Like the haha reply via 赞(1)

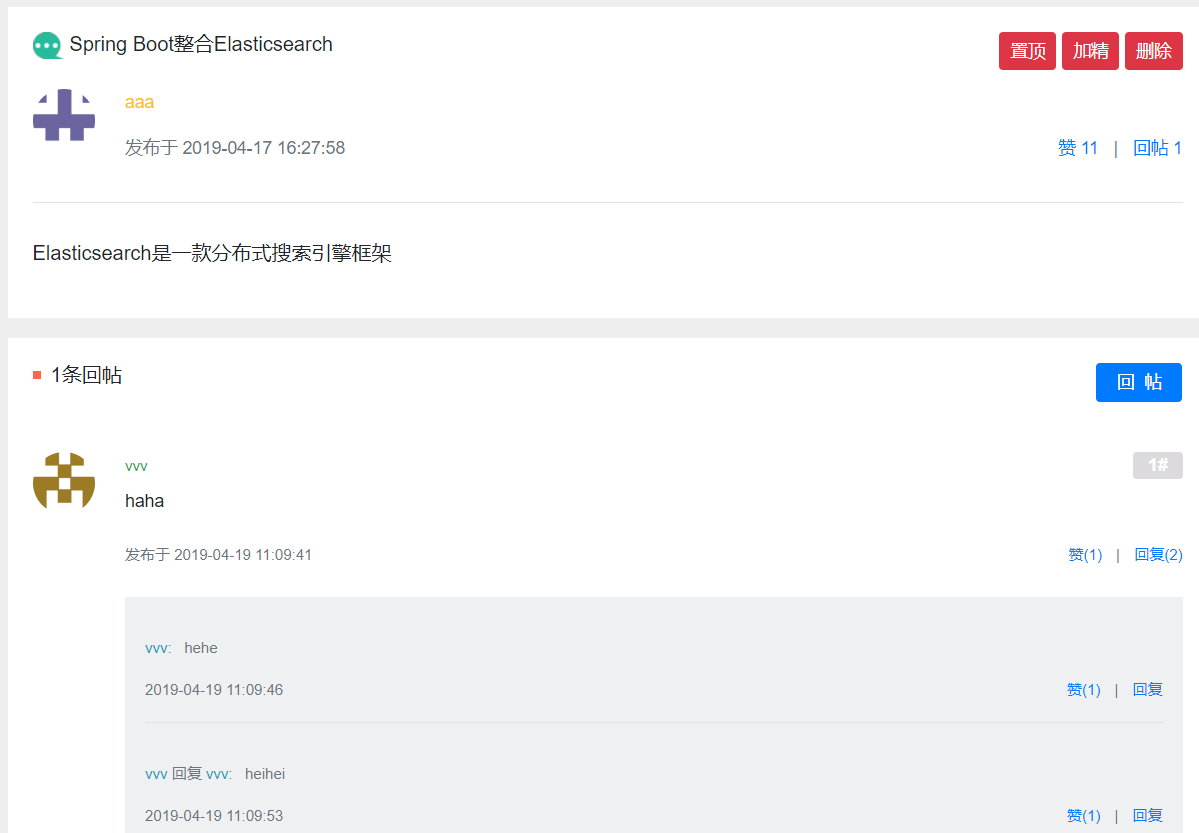coord(1085,555)
